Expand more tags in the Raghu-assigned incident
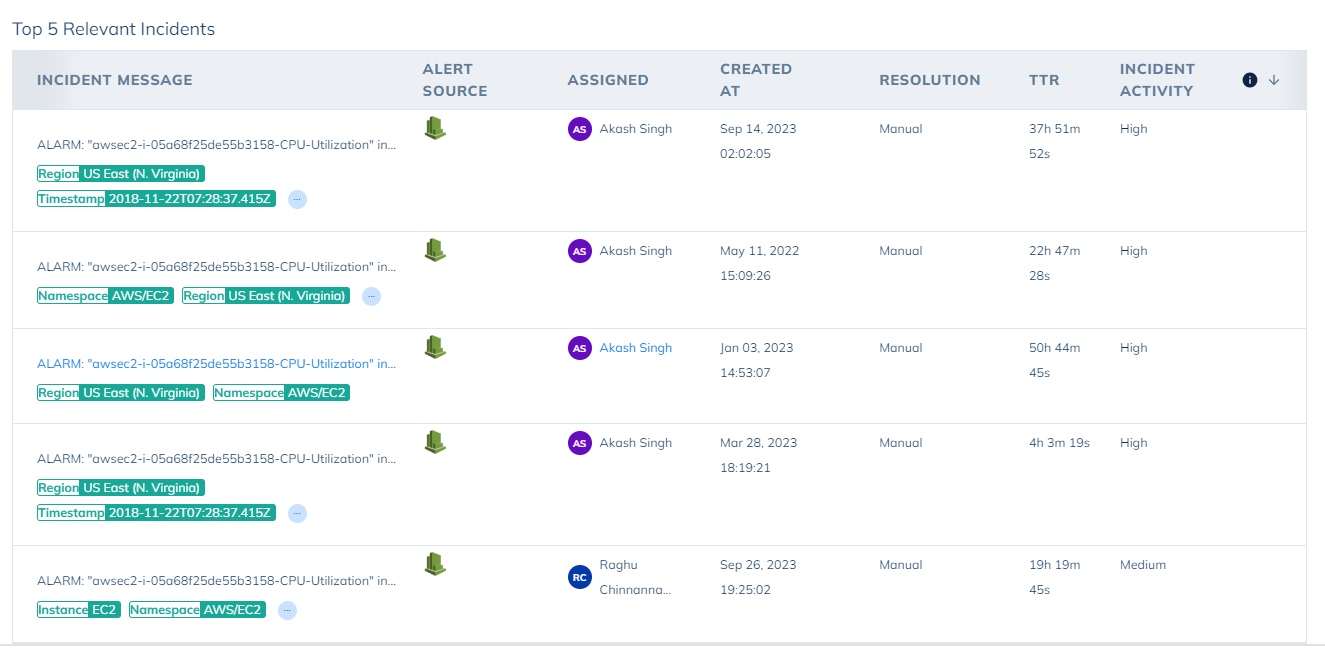Screen dimensions: 1325x662 (287, 610)
